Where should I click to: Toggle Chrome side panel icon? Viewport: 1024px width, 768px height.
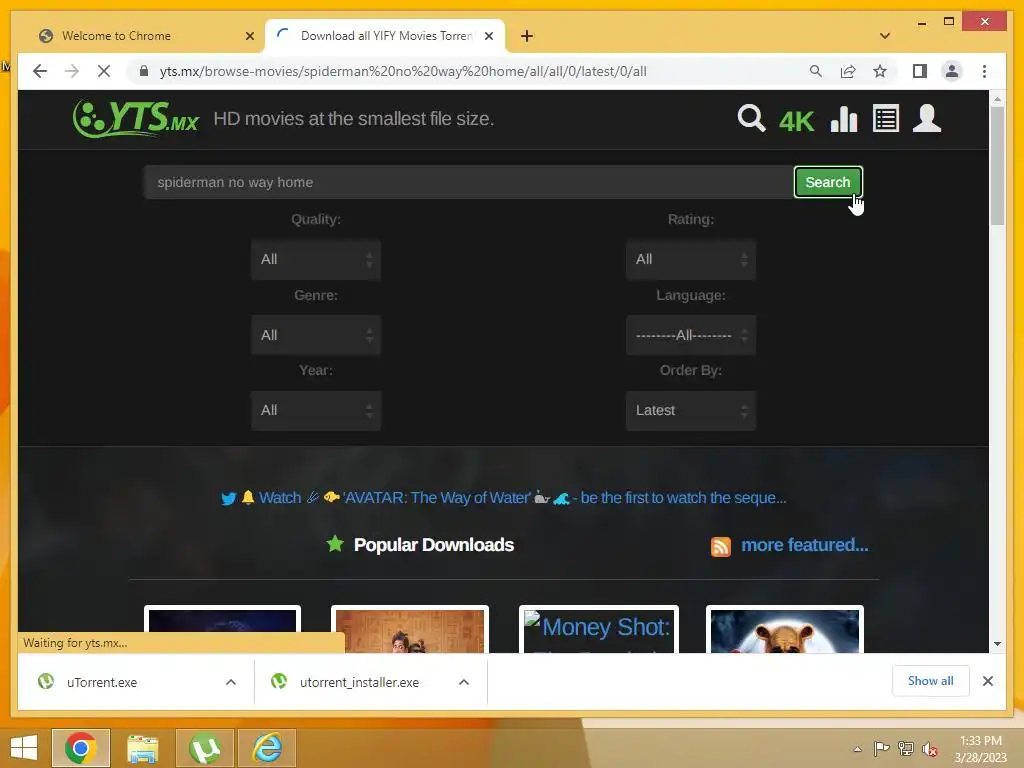pyautogui.click(x=920, y=71)
